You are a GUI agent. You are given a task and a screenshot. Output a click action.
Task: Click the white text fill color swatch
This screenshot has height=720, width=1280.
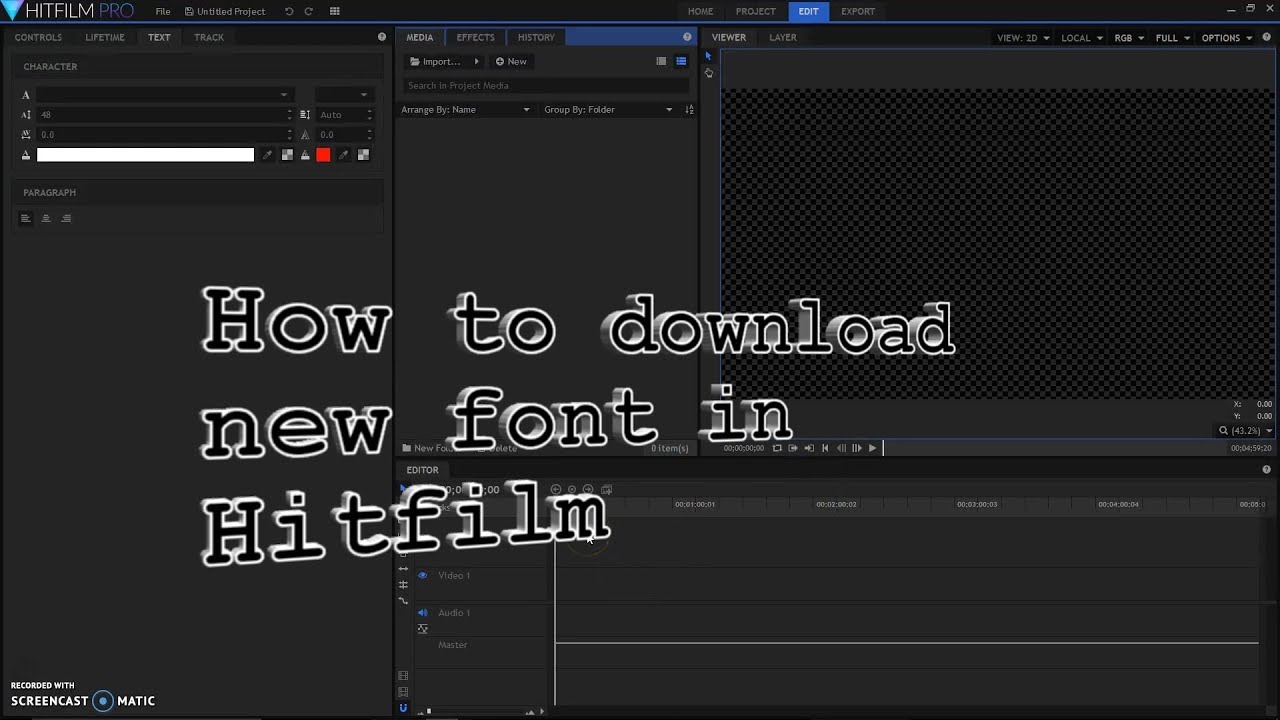point(145,155)
